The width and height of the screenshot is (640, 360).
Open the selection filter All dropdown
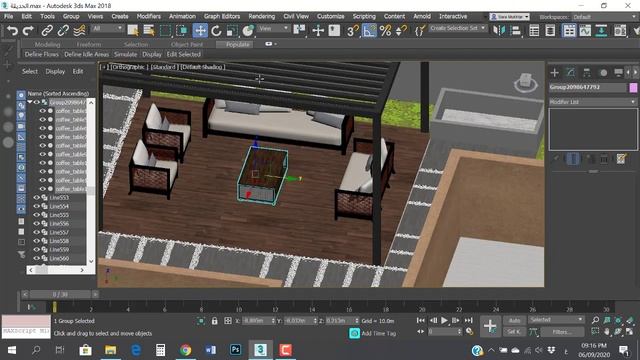(x=107, y=28)
